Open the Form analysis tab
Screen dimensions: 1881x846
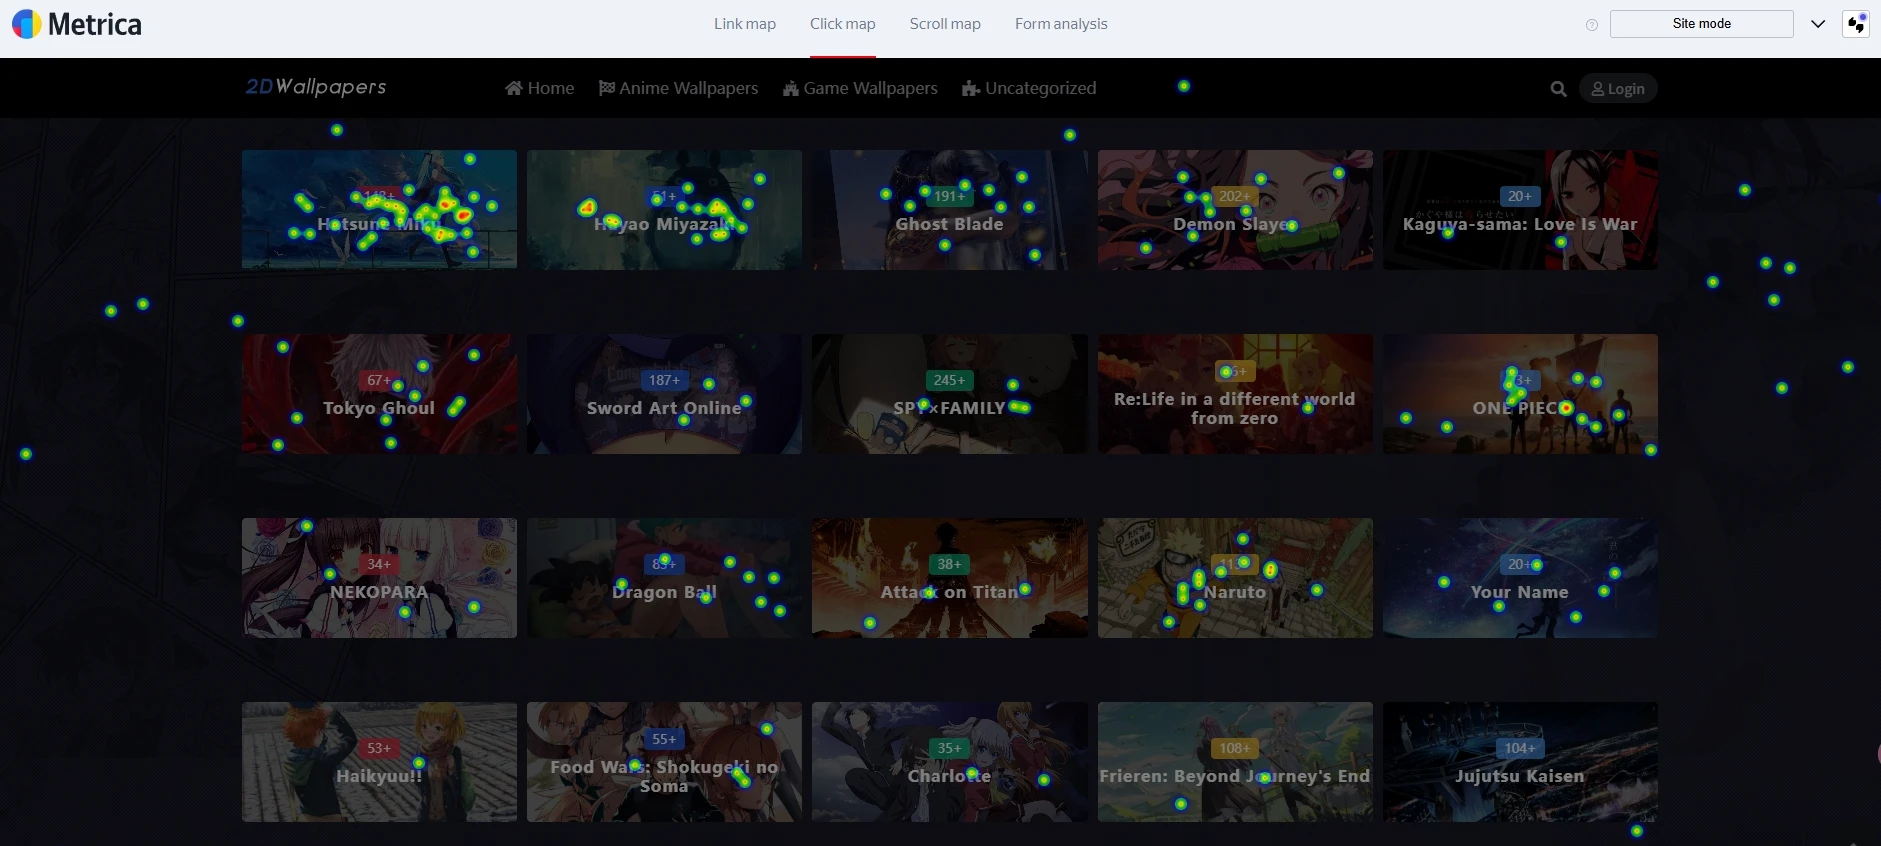click(1060, 24)
